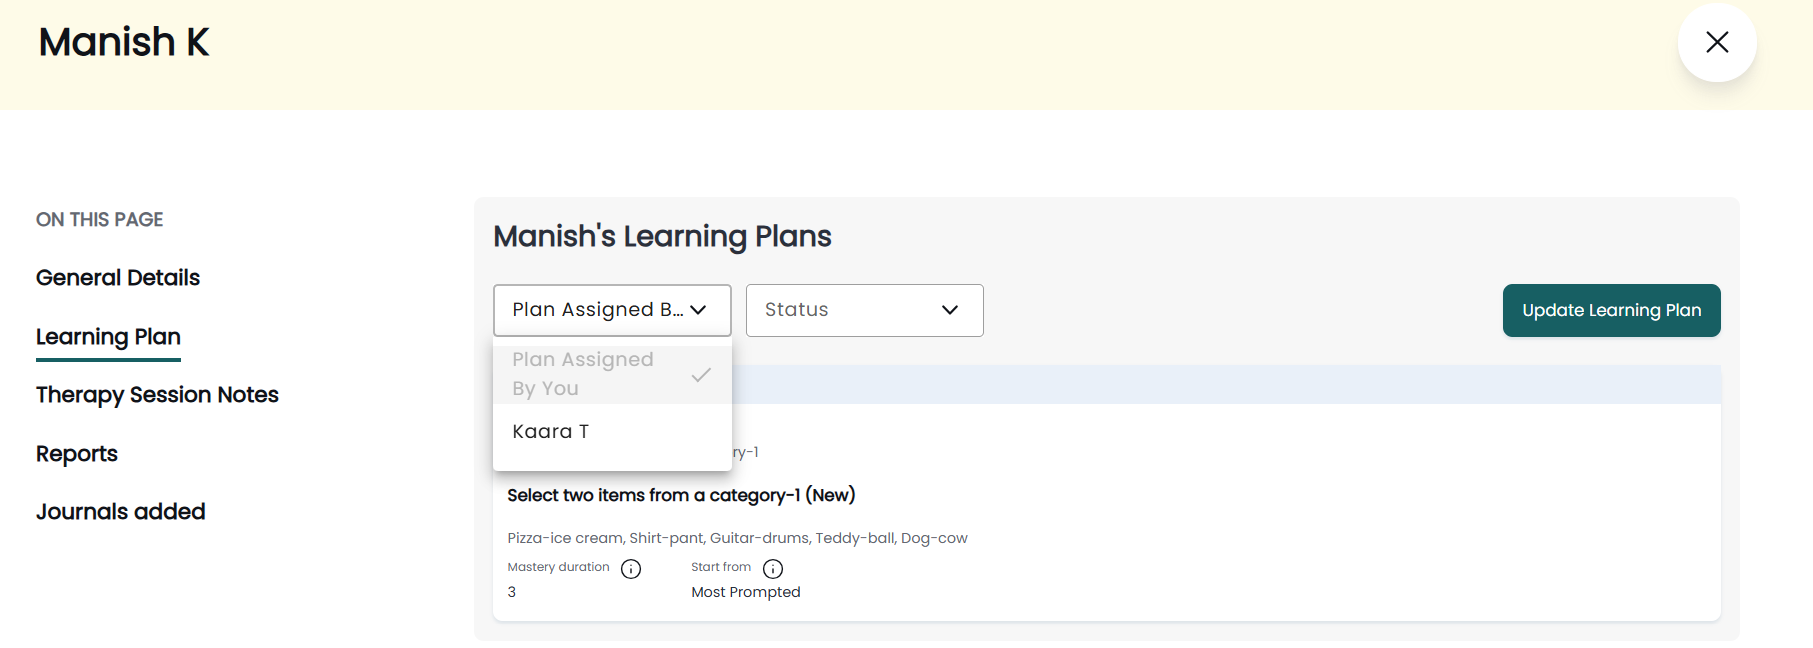Click the Select two items plan title

click(x=681, y=495)
